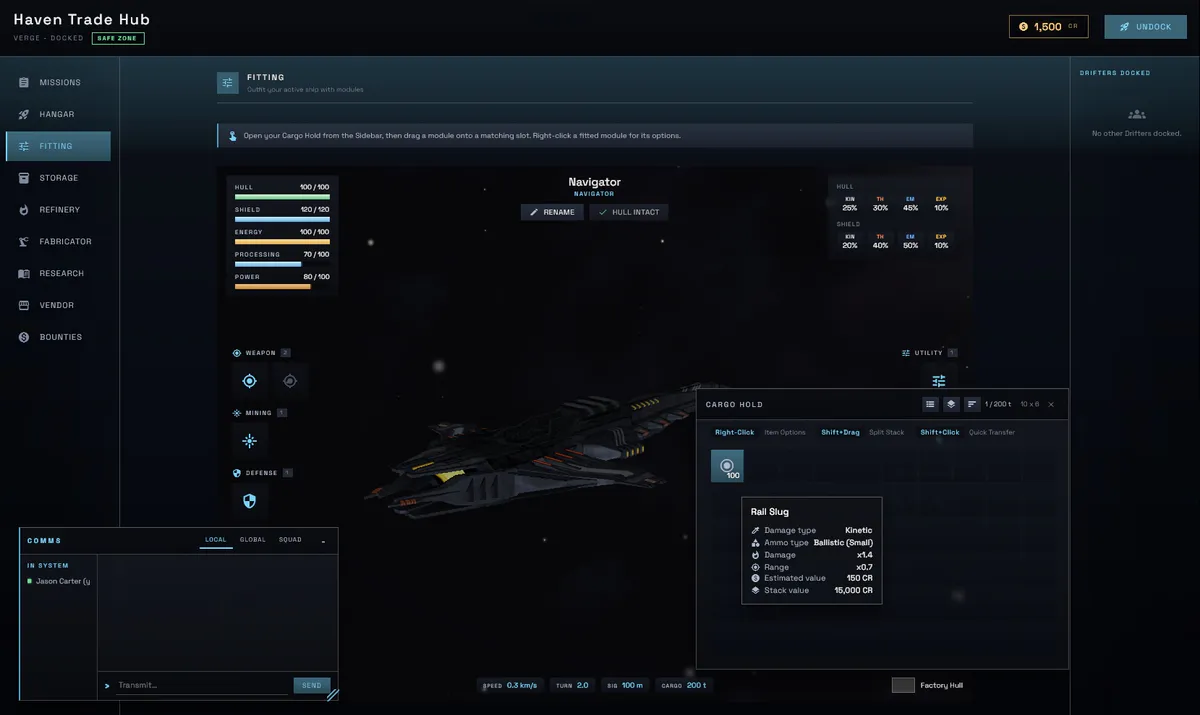Click the Shield TH 40% resistance value
This screenshot has height=715, width=1200.
(880, 246)
